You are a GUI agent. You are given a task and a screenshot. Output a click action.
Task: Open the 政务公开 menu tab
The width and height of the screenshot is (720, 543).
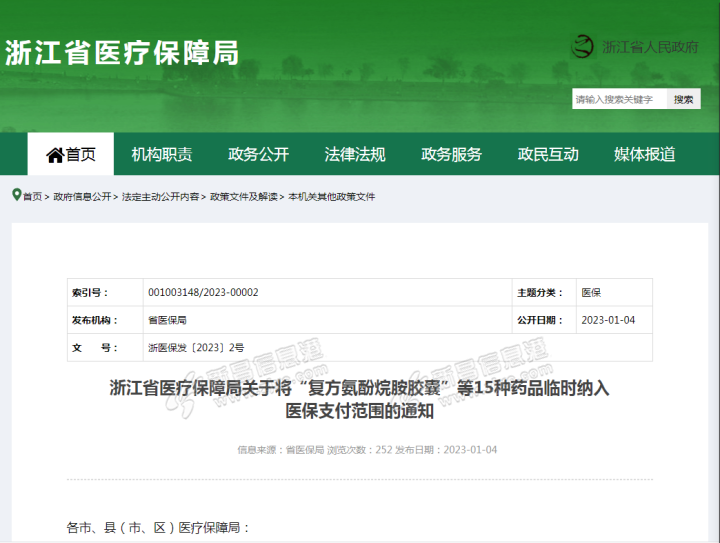pyautogui.click(x=258, y=154)
